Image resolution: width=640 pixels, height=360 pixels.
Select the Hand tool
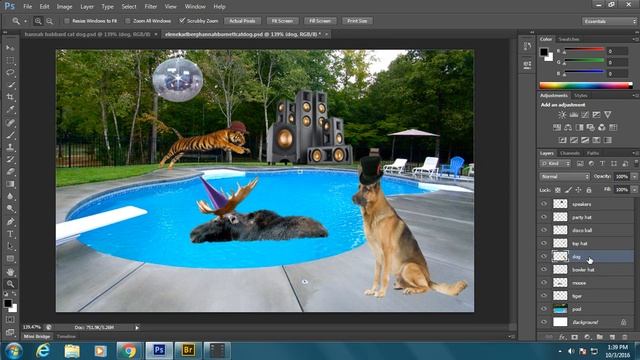tap(10, 271)
